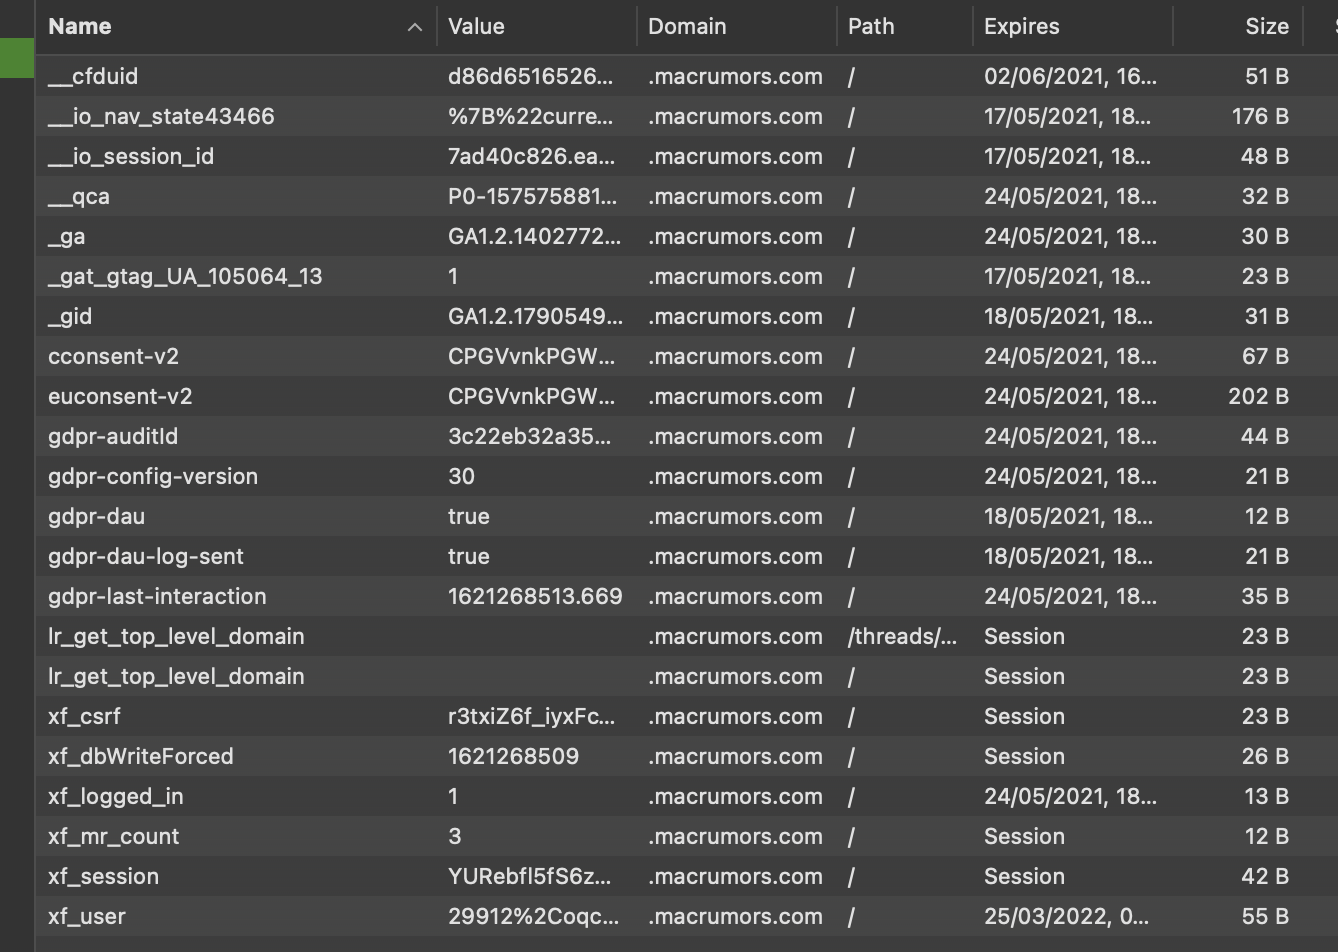Sort cookies by the Name column header

(236, 27)
